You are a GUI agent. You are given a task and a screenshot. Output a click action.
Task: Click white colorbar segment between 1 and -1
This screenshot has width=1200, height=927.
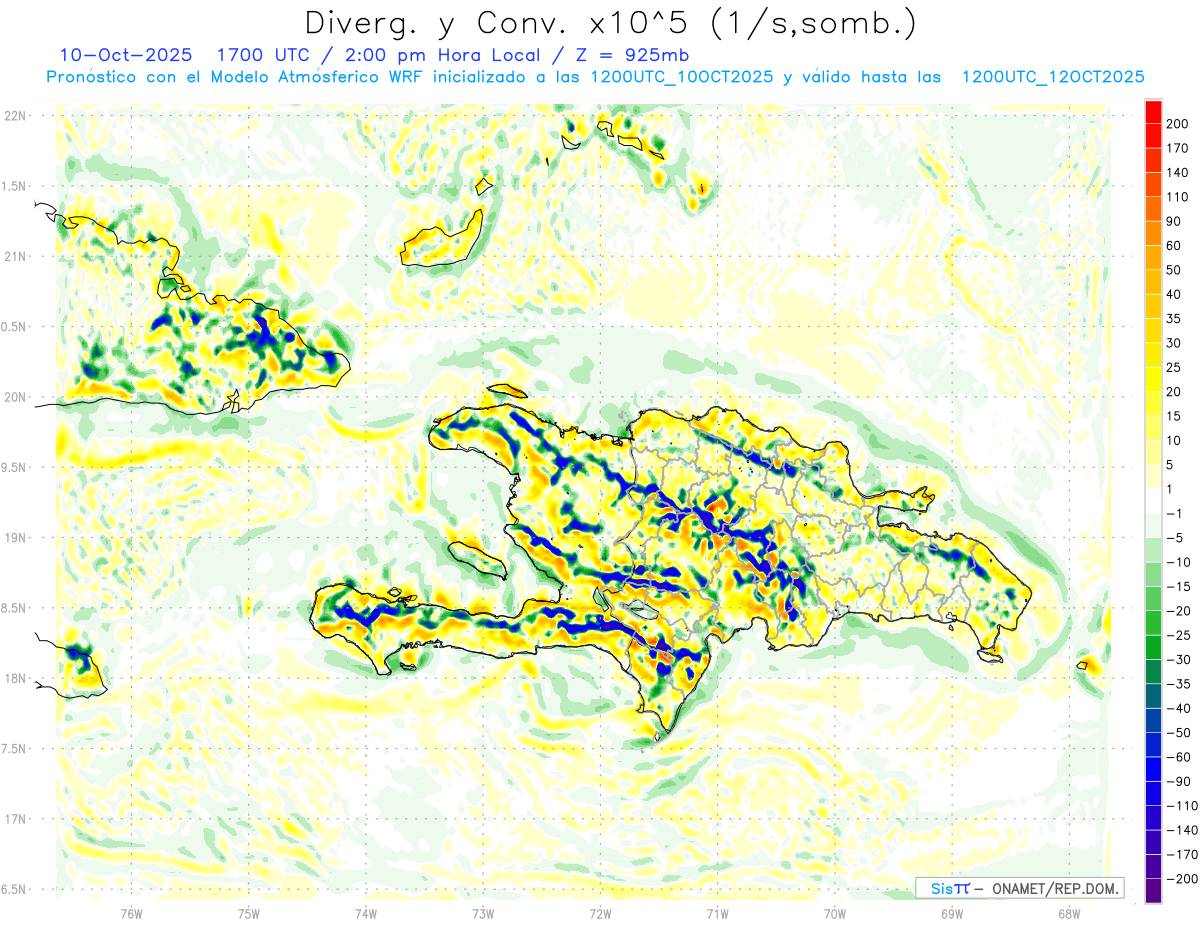[1153, 501]
